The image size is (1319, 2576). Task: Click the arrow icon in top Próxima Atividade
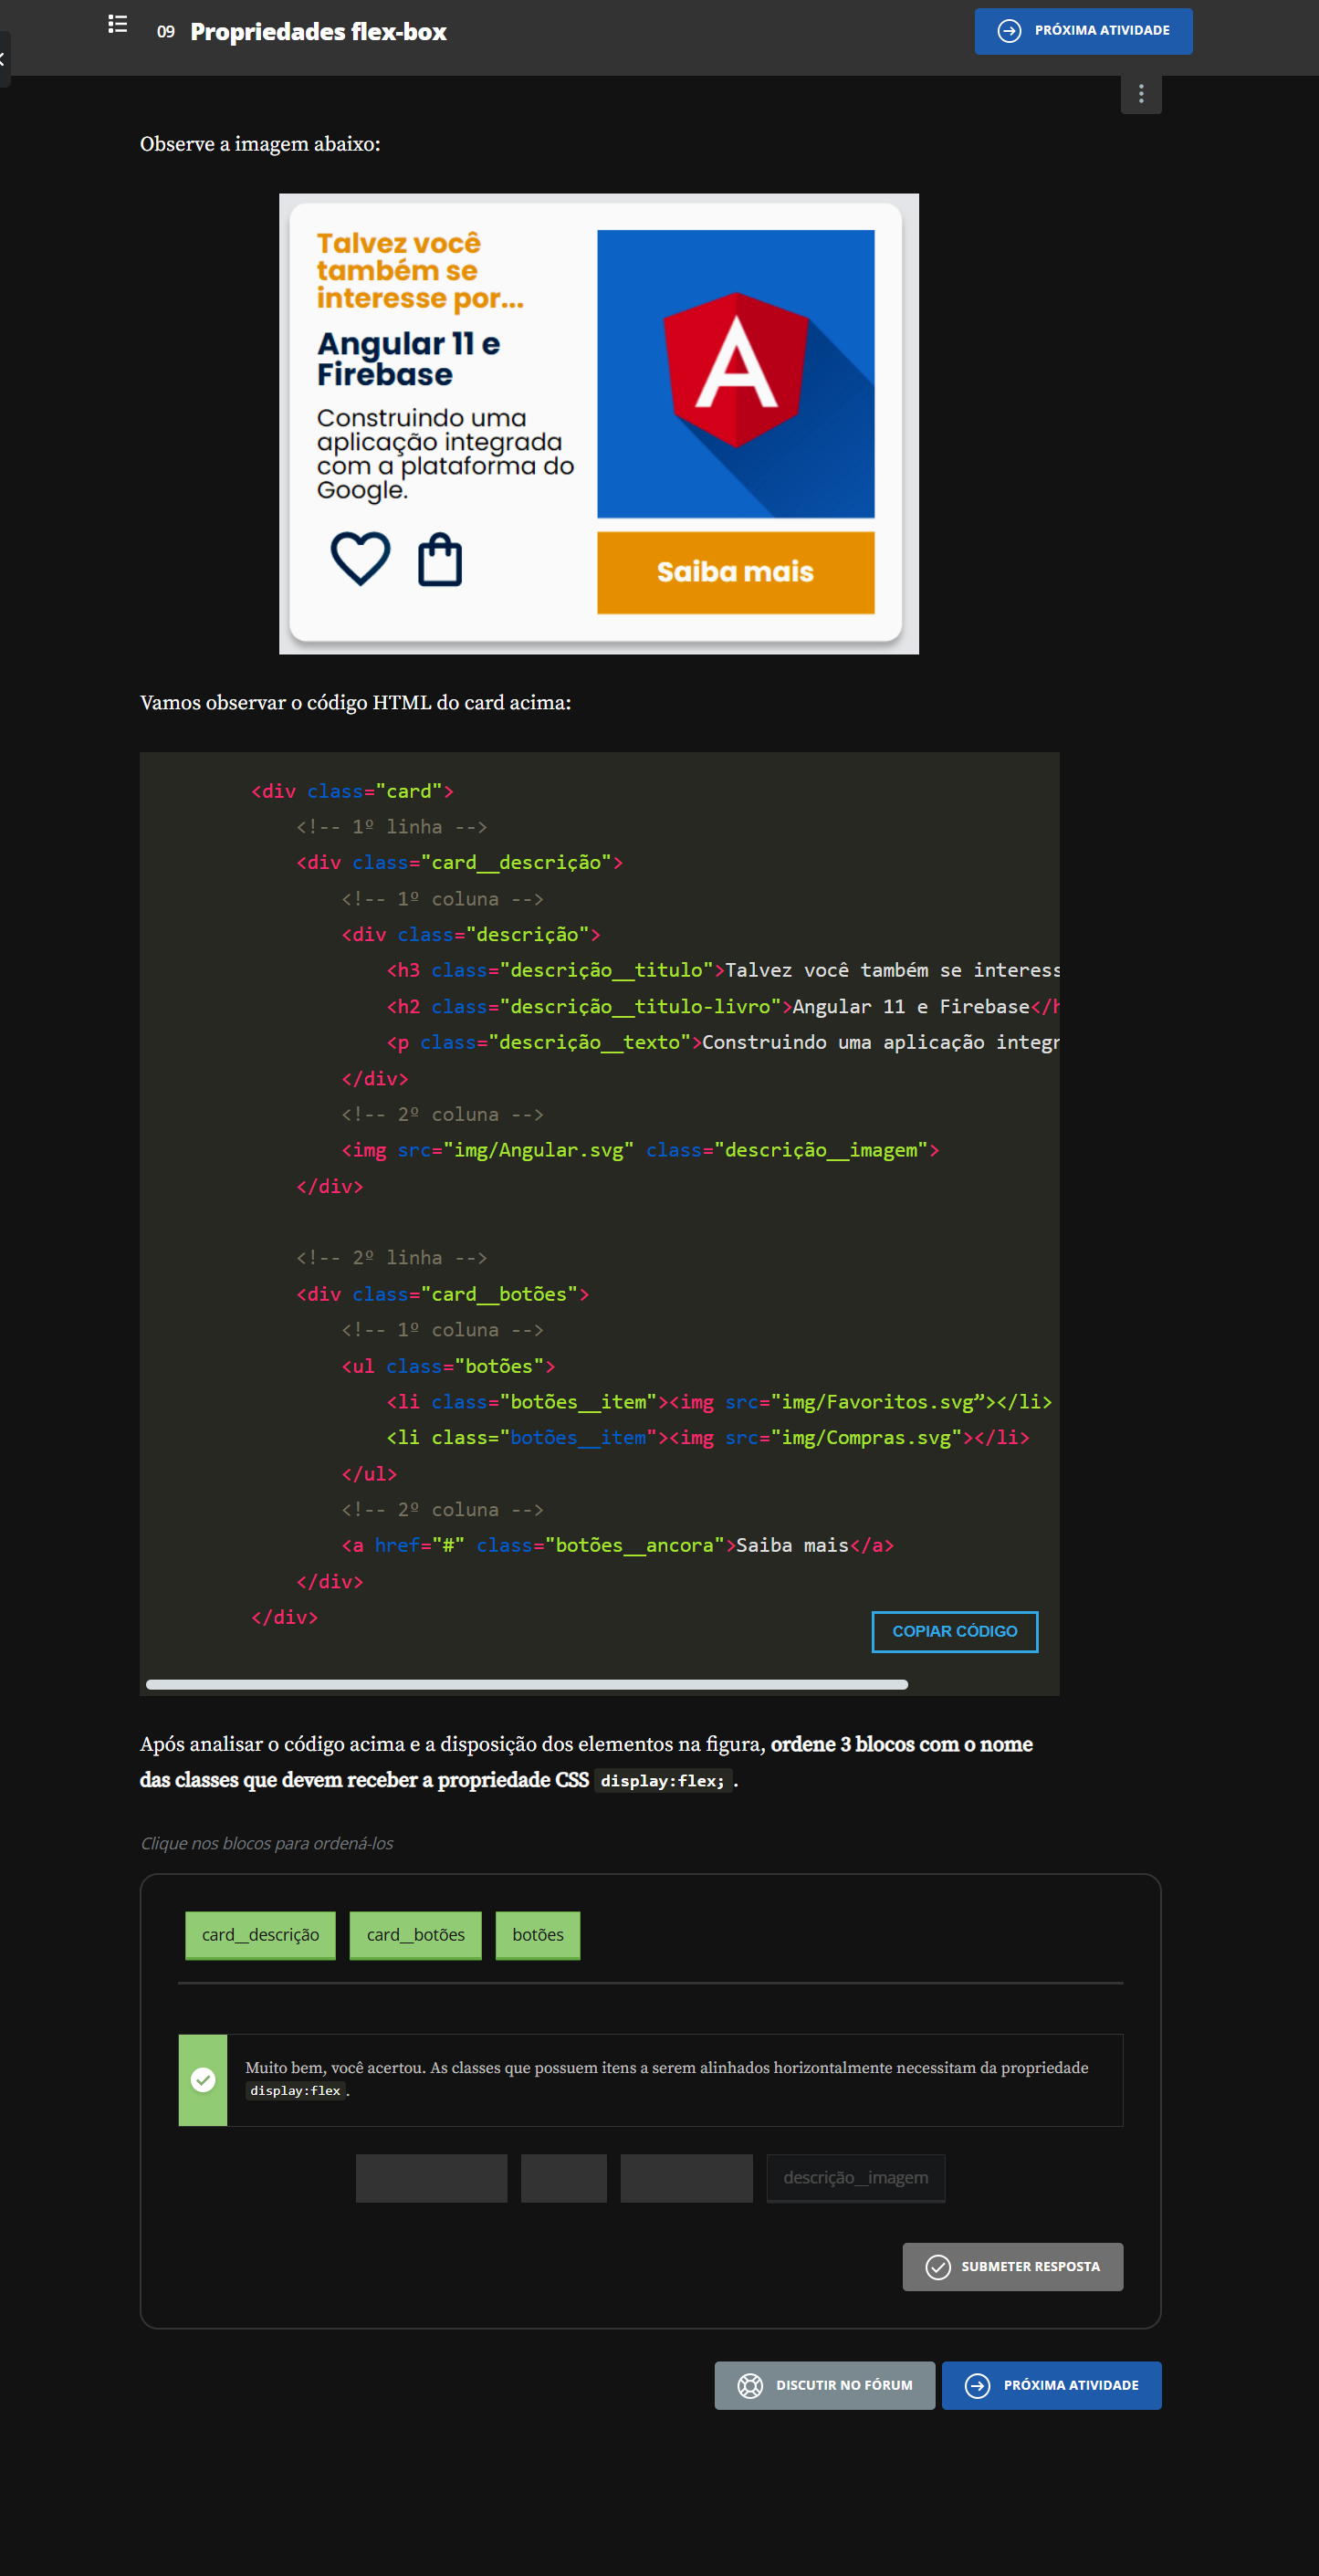(1009, 31)
